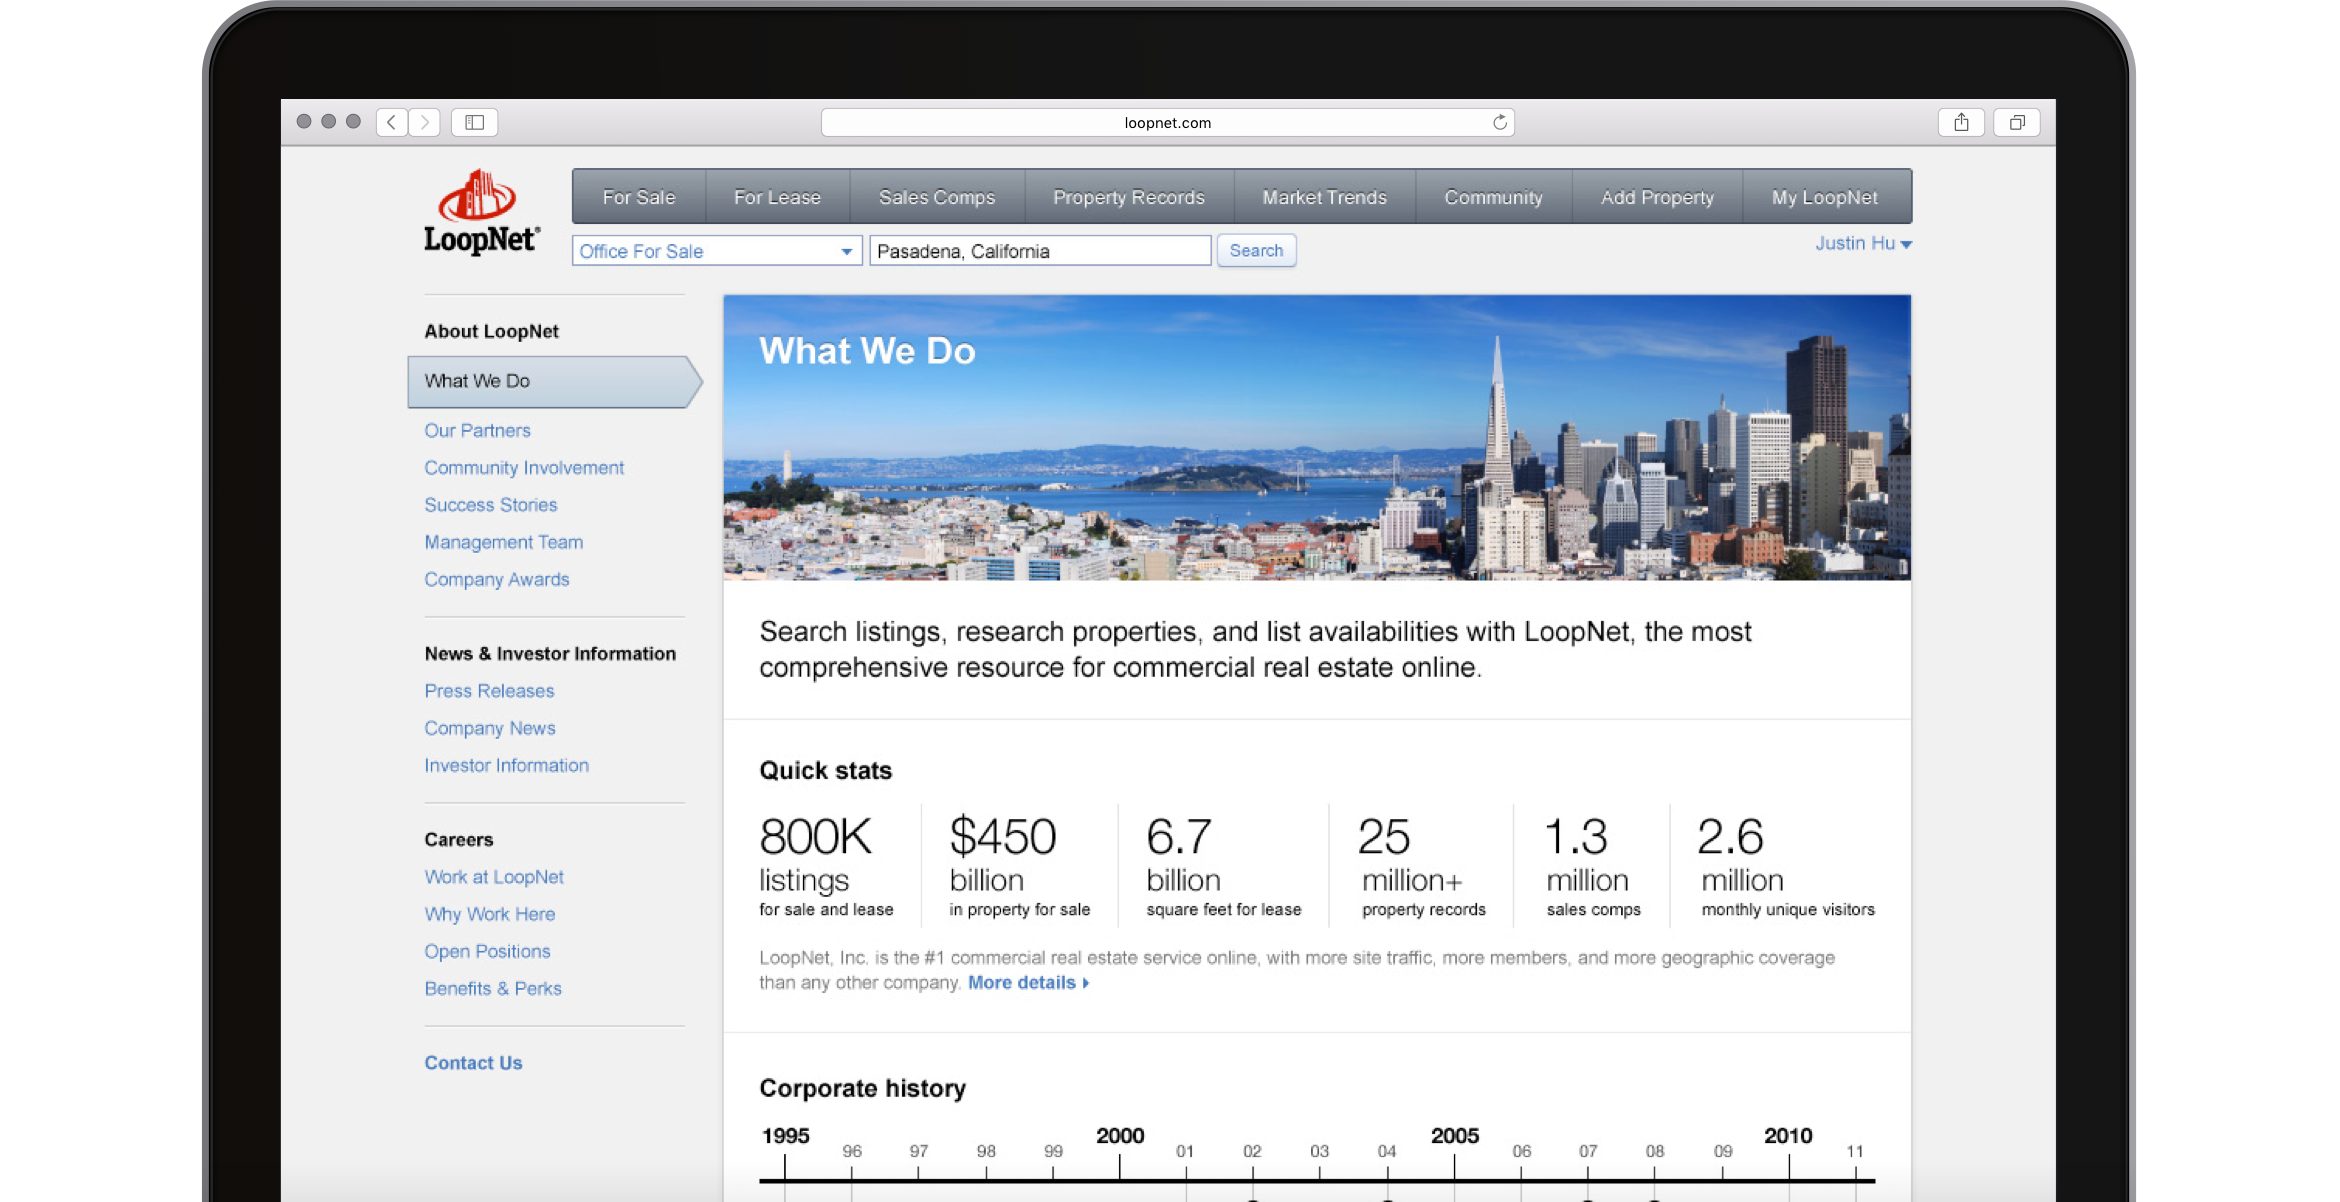Select the 1995 timeline marker
This screenshot has height=1202, width=2340.
pos(785,1135)
